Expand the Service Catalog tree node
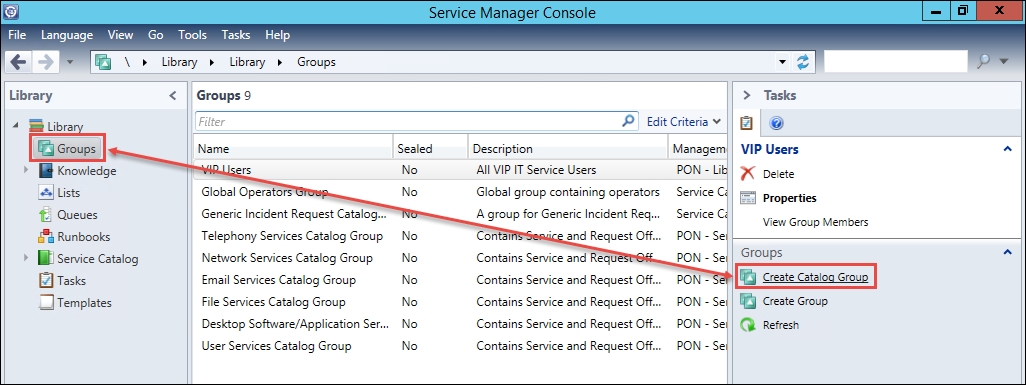Viewport: 1026px width, 385px height. (x=26, y=258)
